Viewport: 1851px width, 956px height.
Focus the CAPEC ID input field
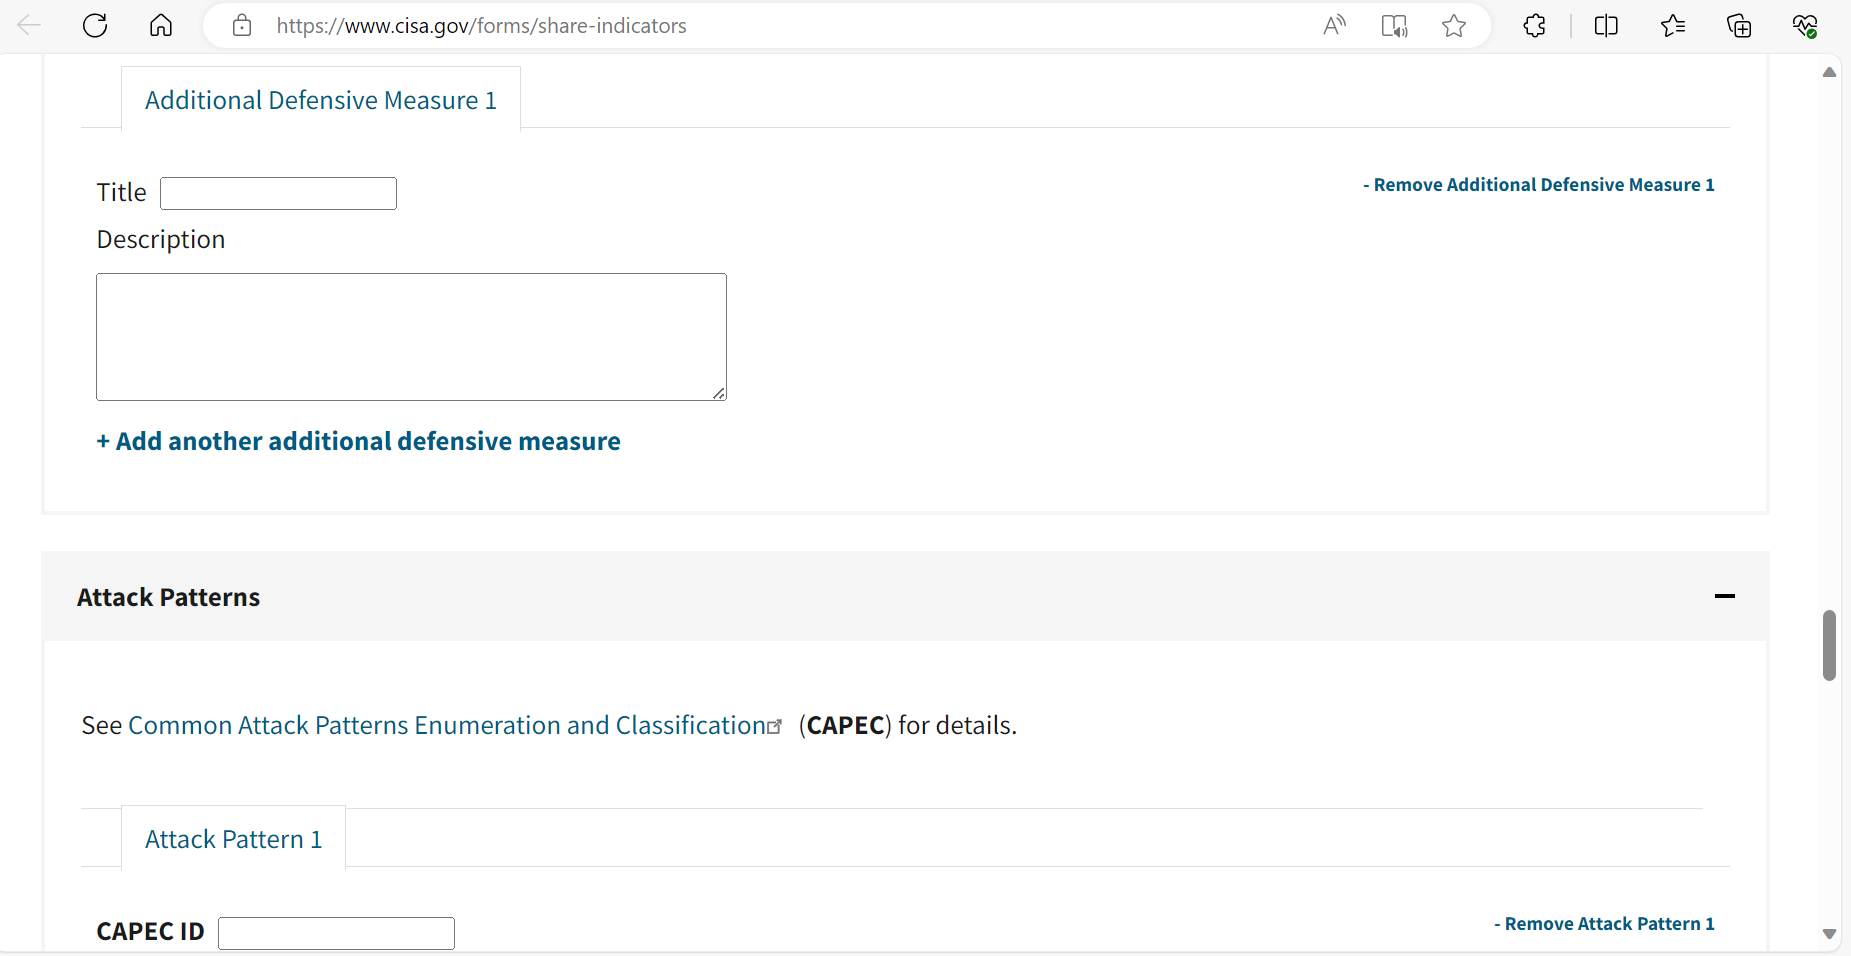[336, 933]
